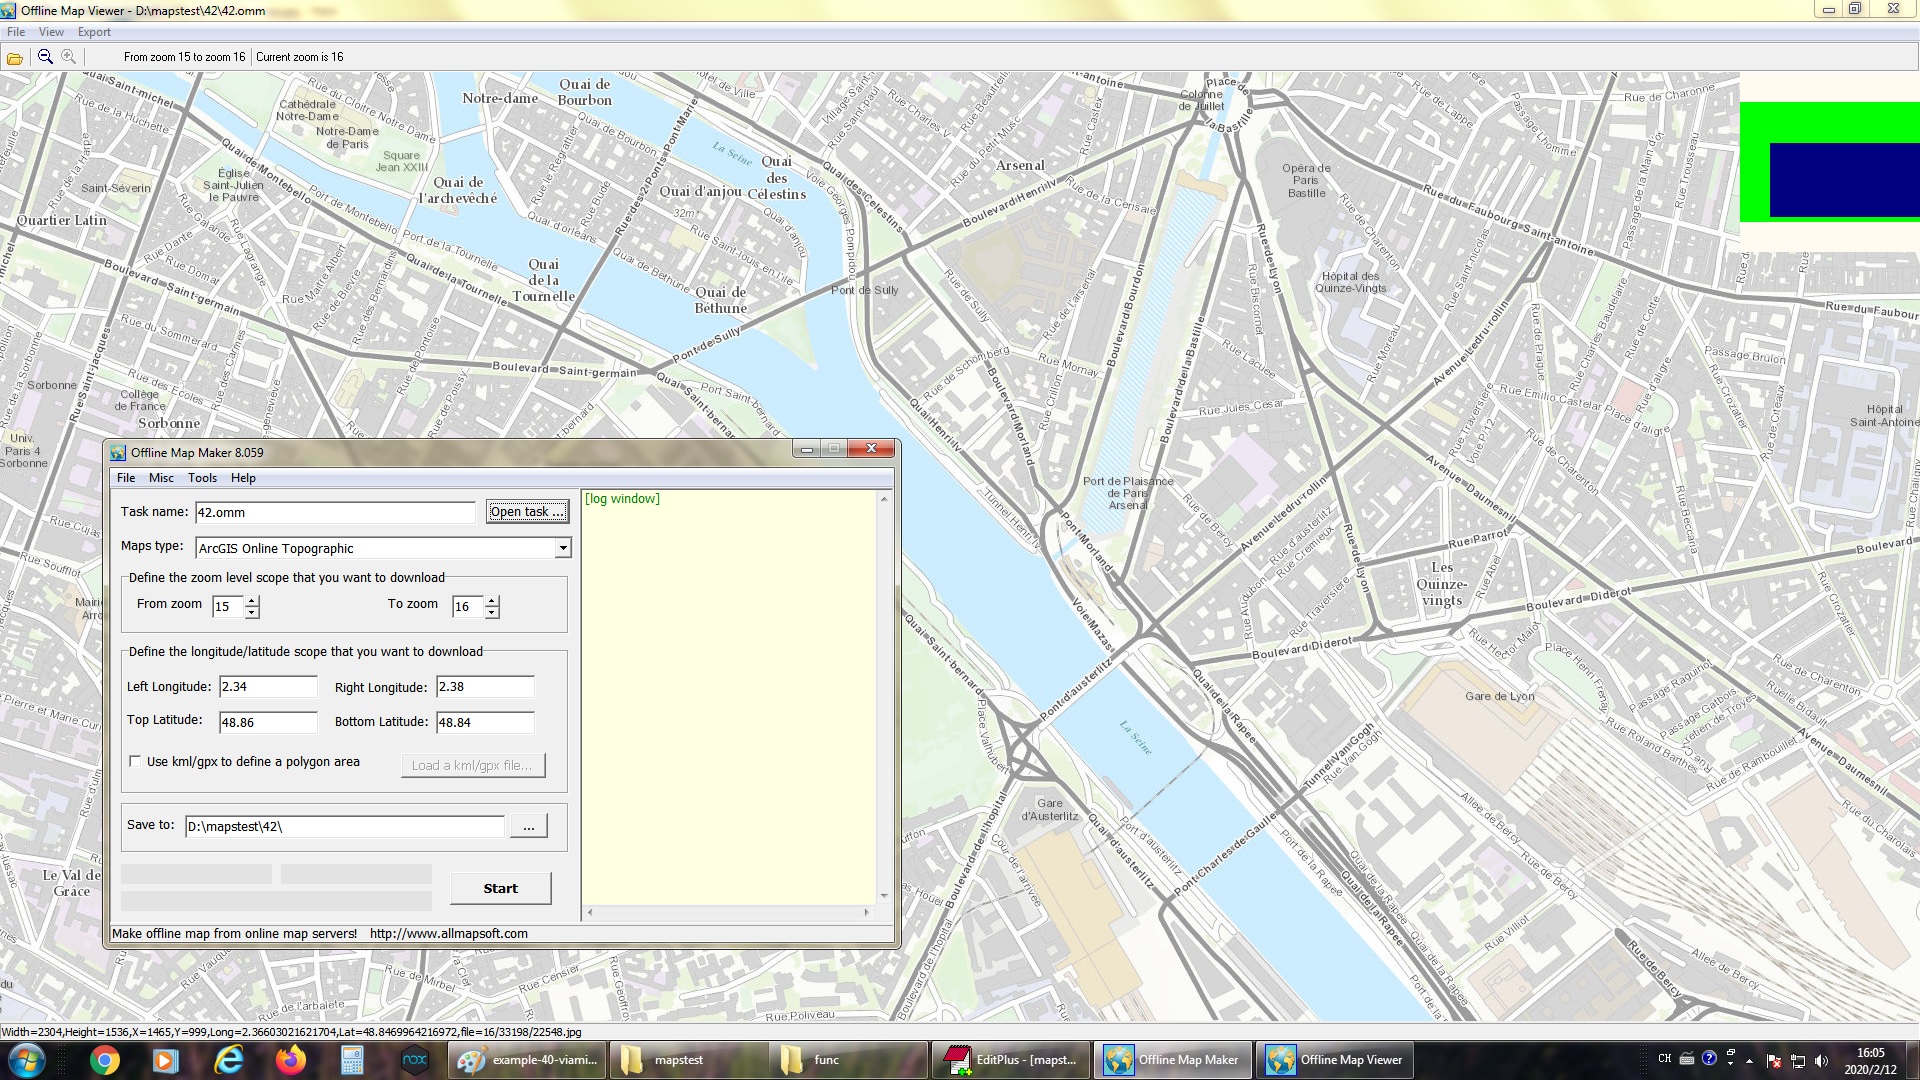Open the Nox app taskbar icon

[x=415, y=1060]
